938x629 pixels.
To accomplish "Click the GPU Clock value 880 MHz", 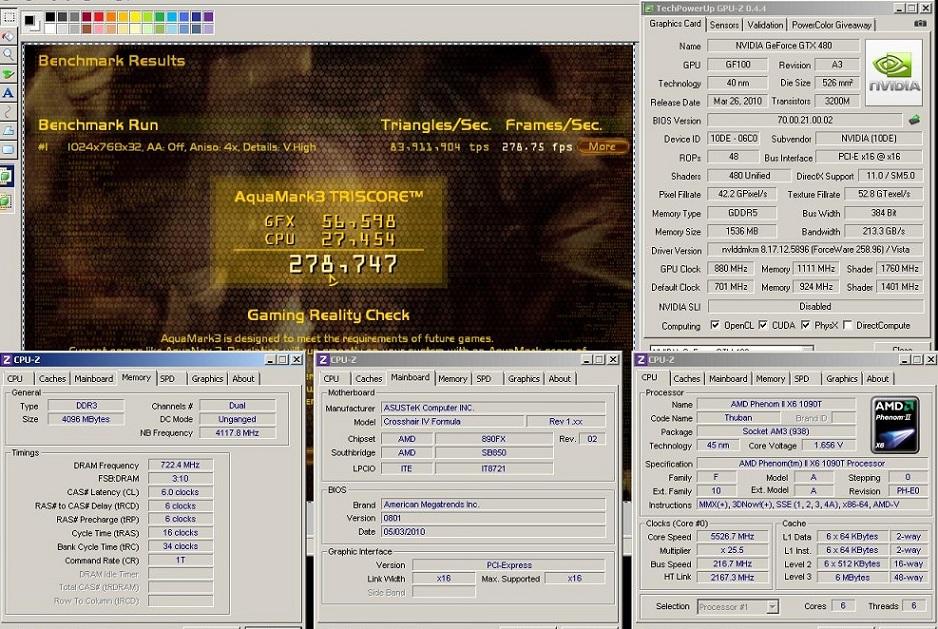I will 730,268.
